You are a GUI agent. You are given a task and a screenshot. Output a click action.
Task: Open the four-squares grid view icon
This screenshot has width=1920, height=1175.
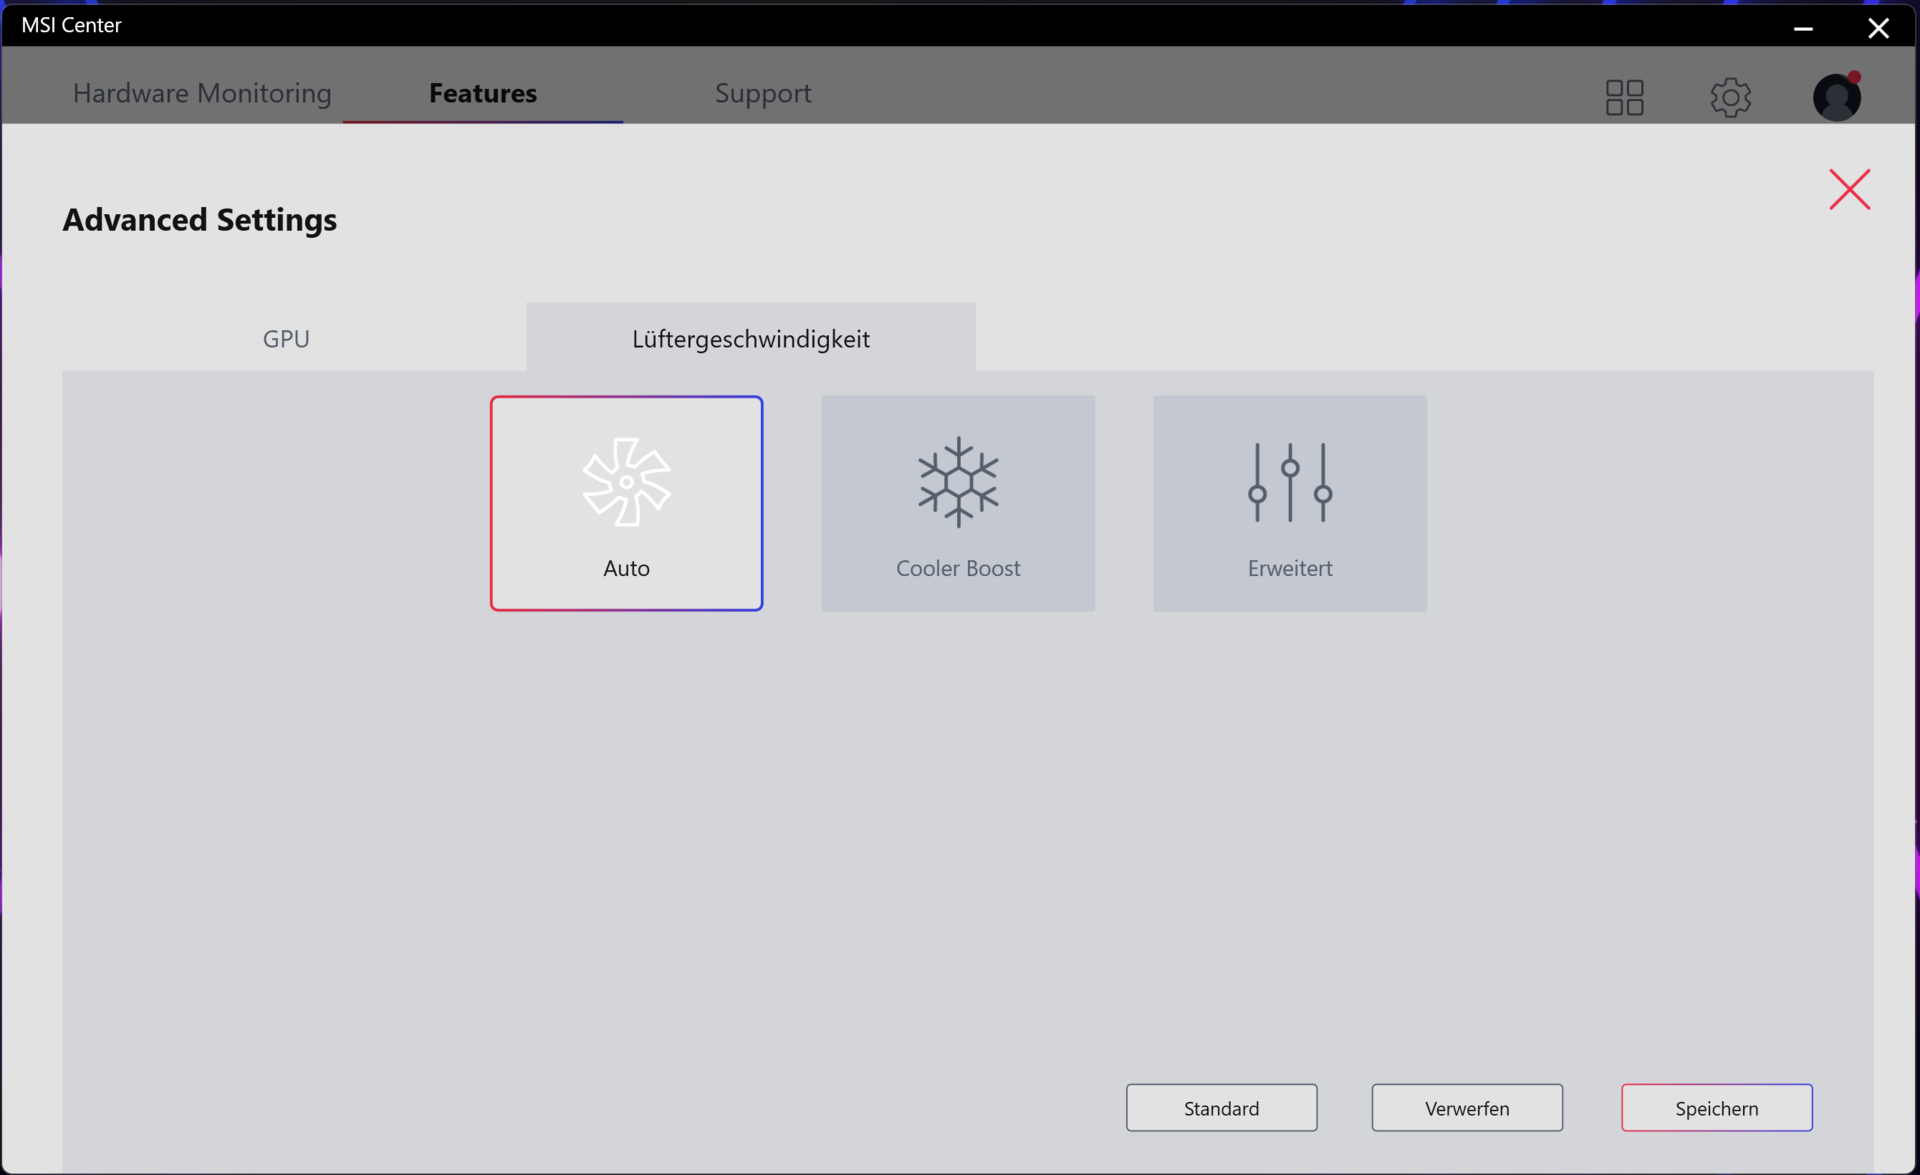pyautogui.click(x=1624, y=97)
